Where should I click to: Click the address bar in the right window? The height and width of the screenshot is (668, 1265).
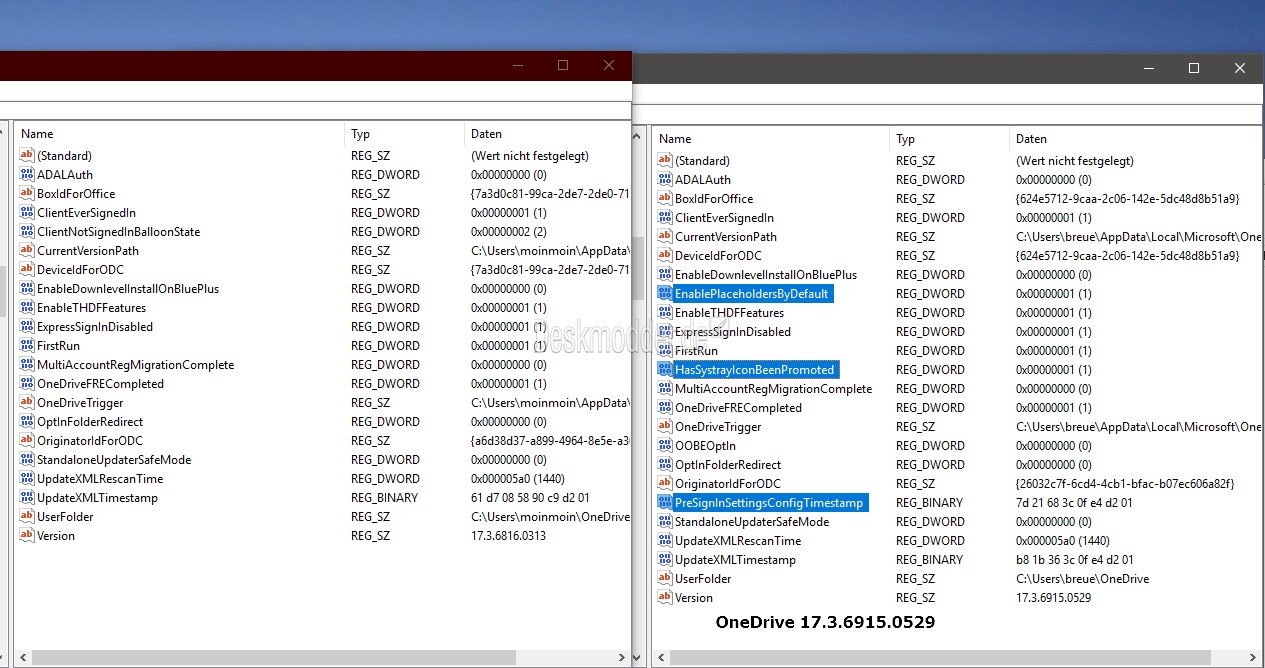[949, 112]
